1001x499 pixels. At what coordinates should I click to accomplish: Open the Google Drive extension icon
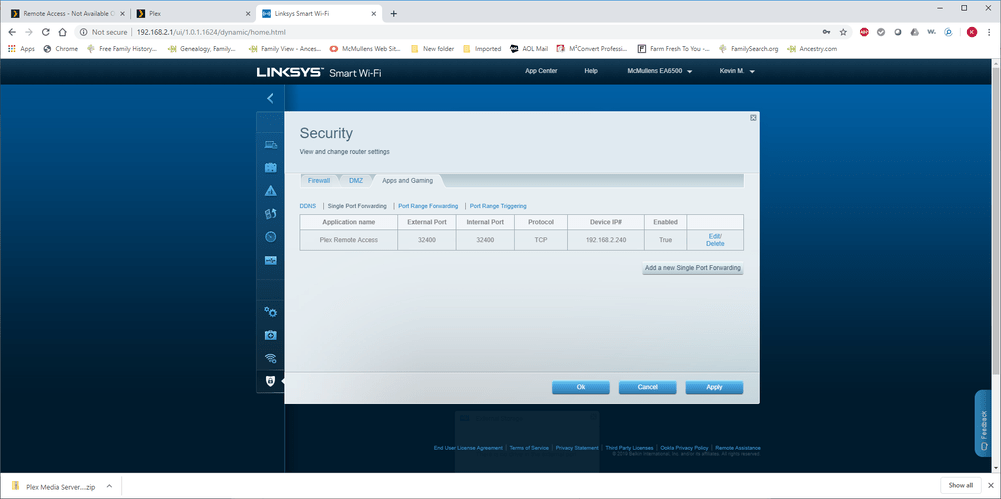pyautogui.click(x=915, y=32)
